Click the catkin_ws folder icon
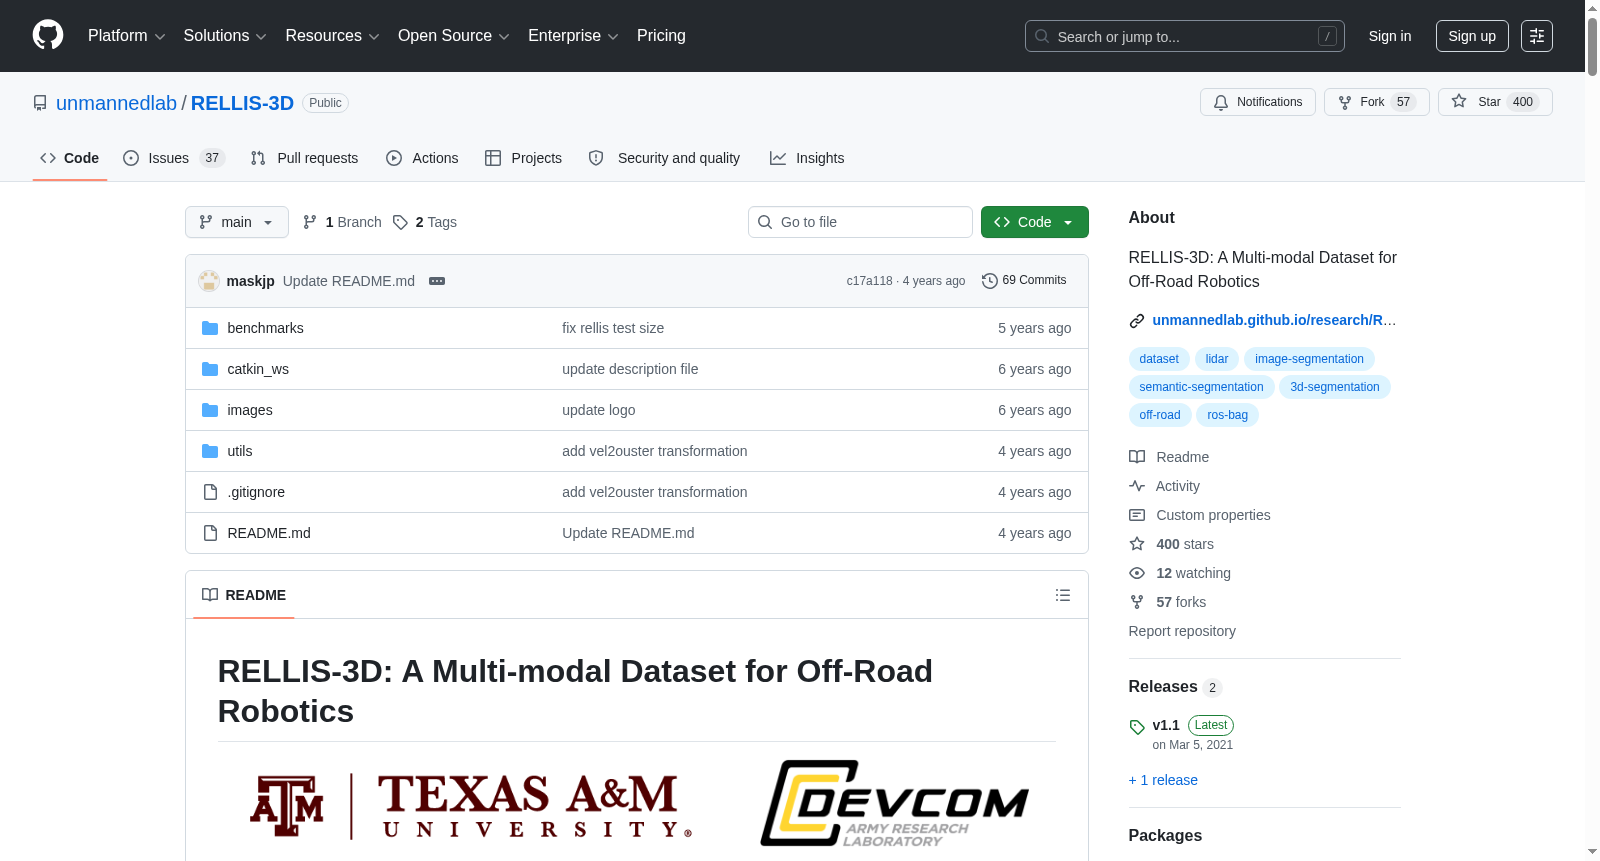 [210, 369]
